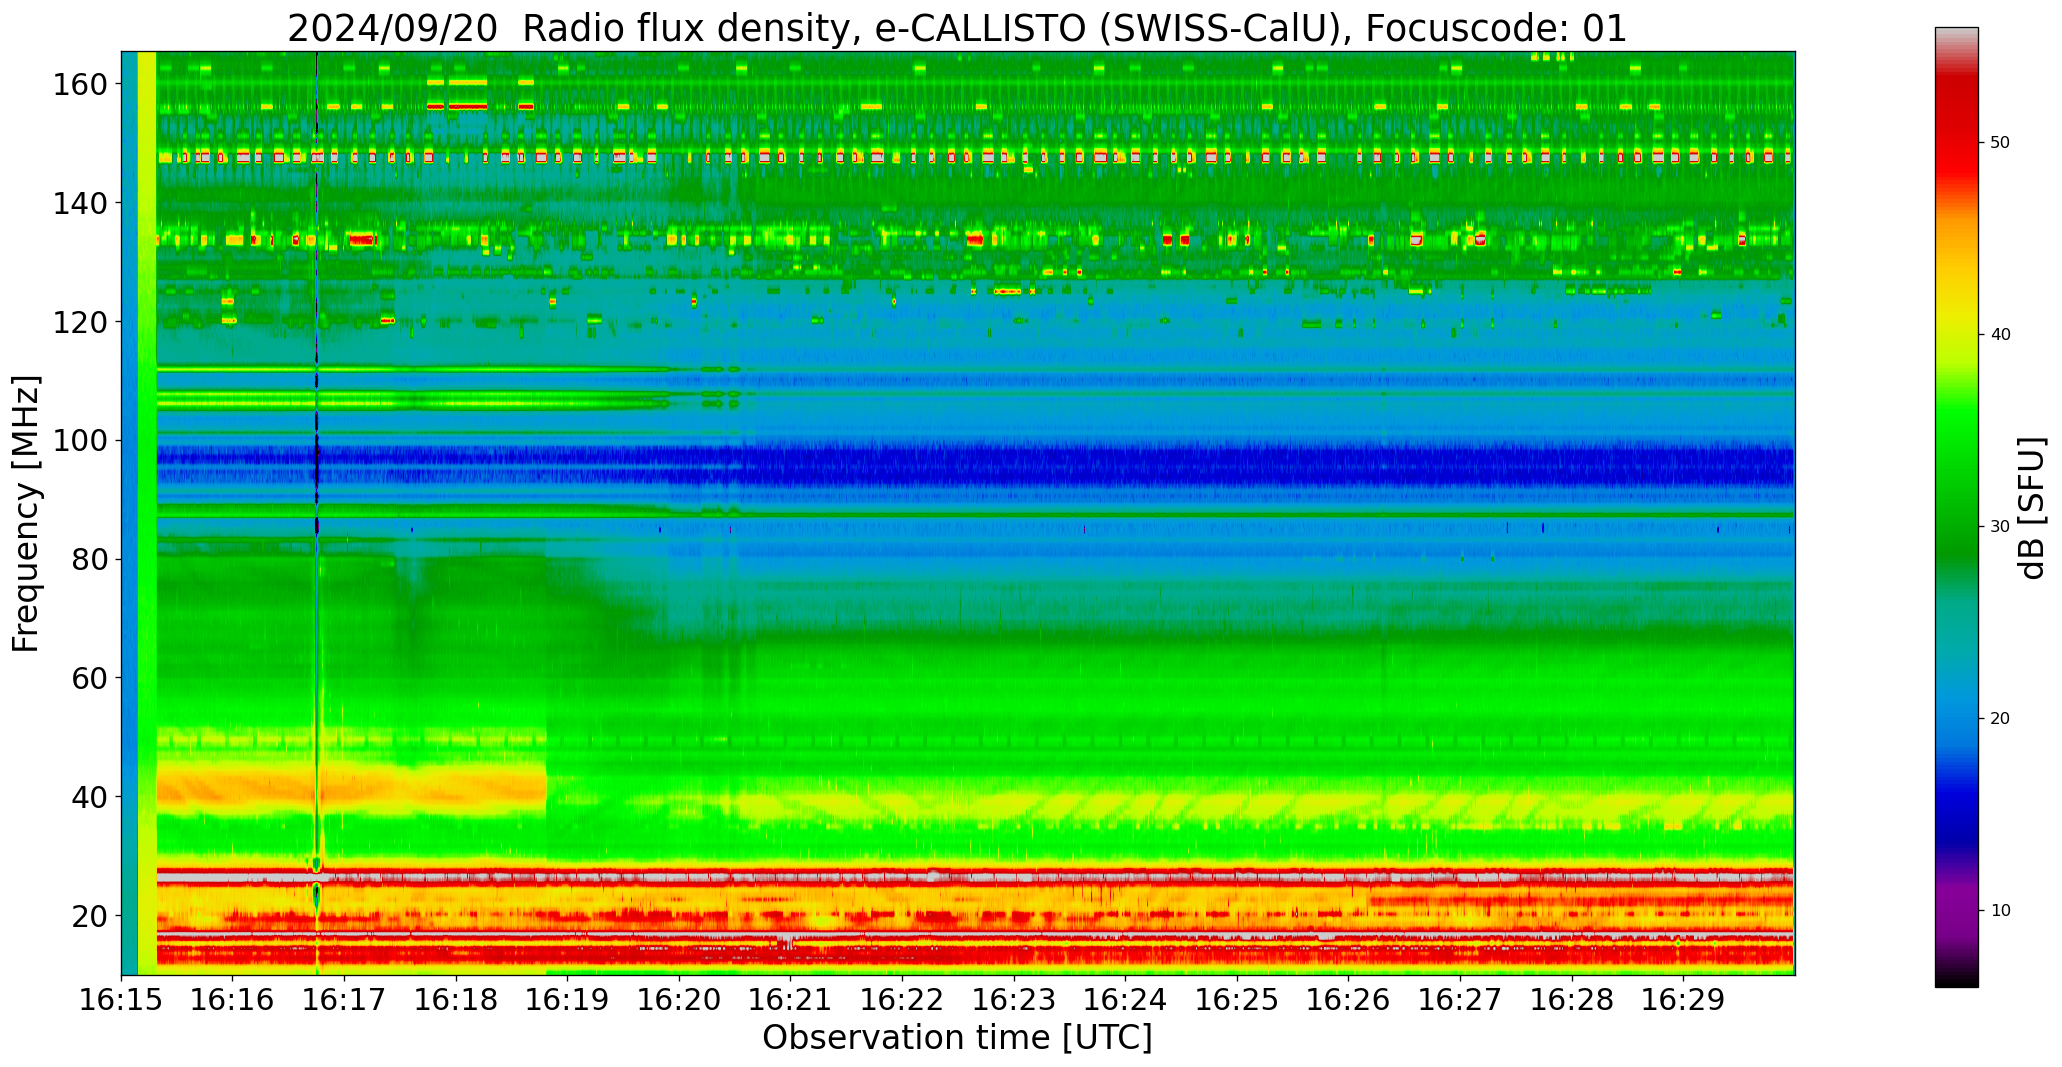
Task: Click the 40 frequency tick label
Action: click(x=90, y=797)
